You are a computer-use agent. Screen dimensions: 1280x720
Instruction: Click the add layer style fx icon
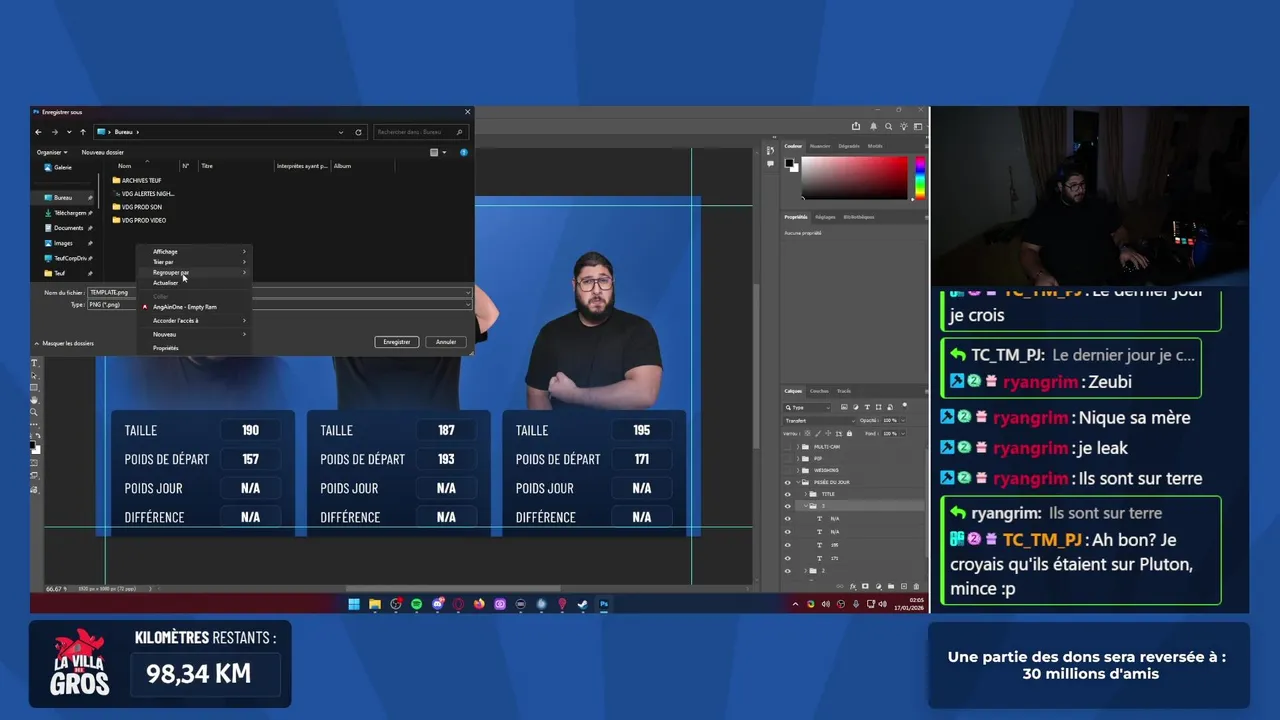tap(853, 586)
